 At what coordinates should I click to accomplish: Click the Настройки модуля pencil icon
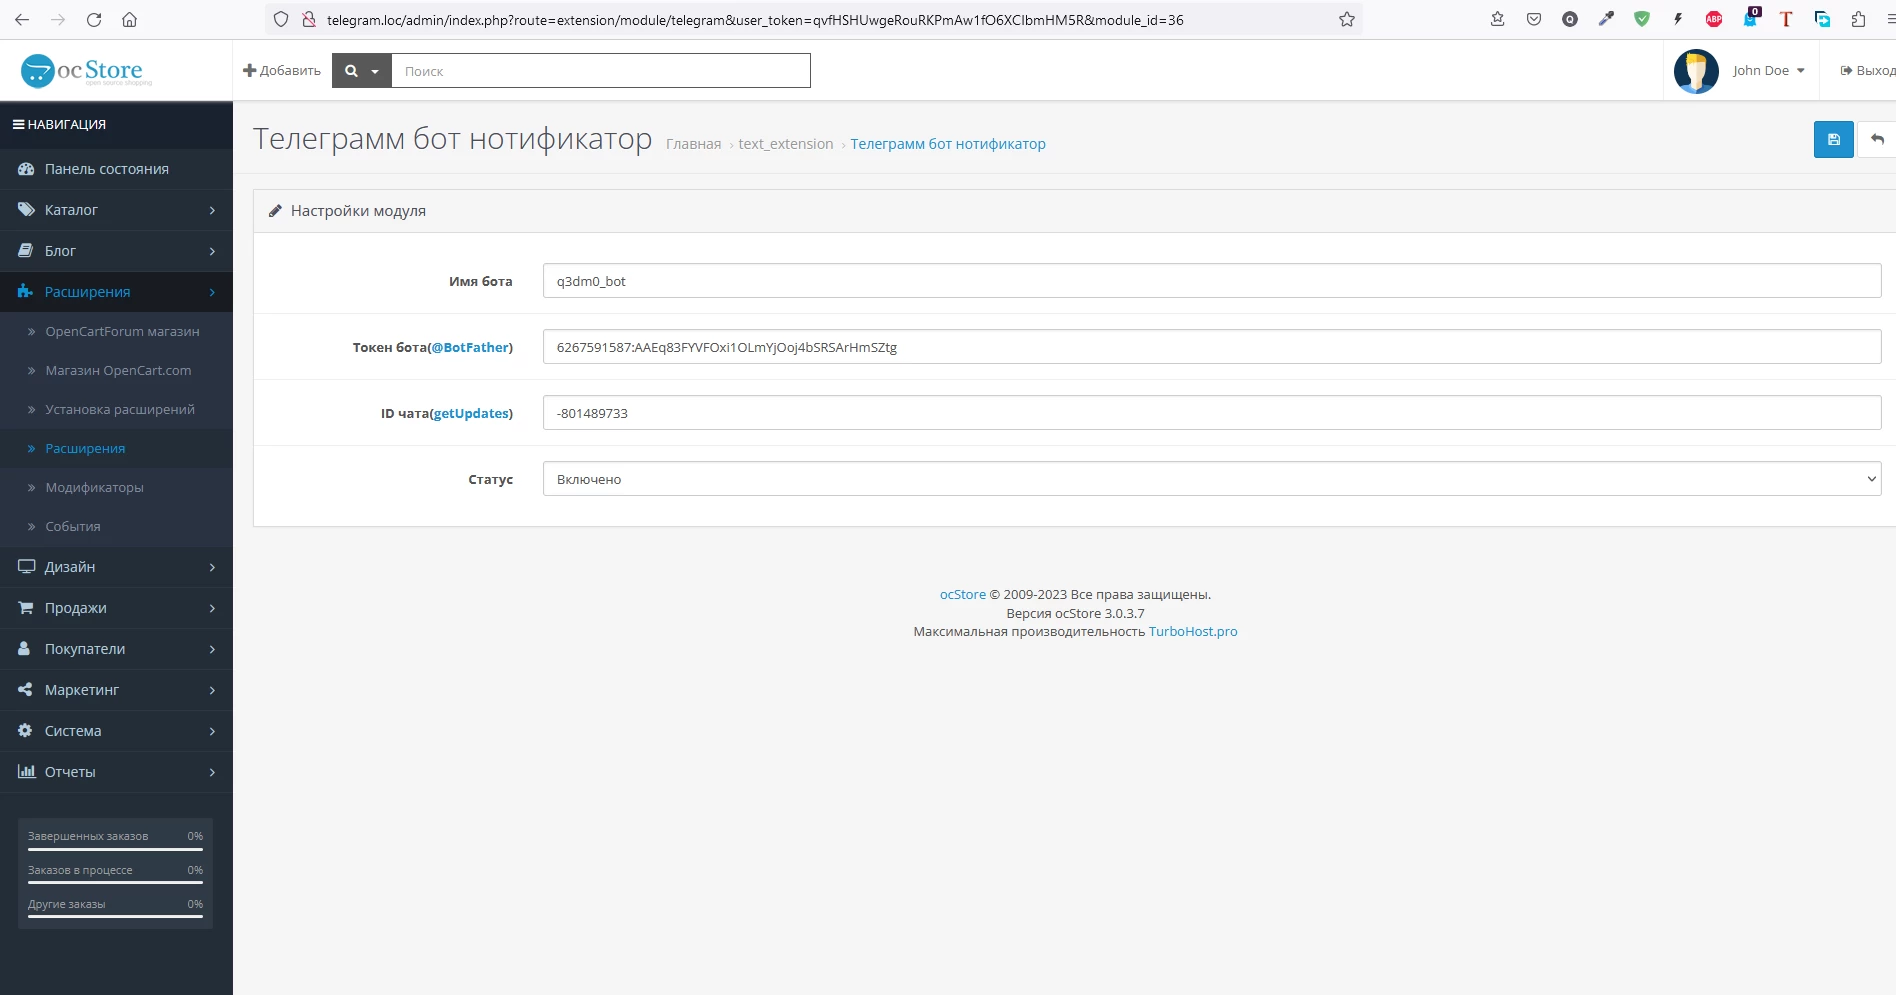[x=275, y=211]
